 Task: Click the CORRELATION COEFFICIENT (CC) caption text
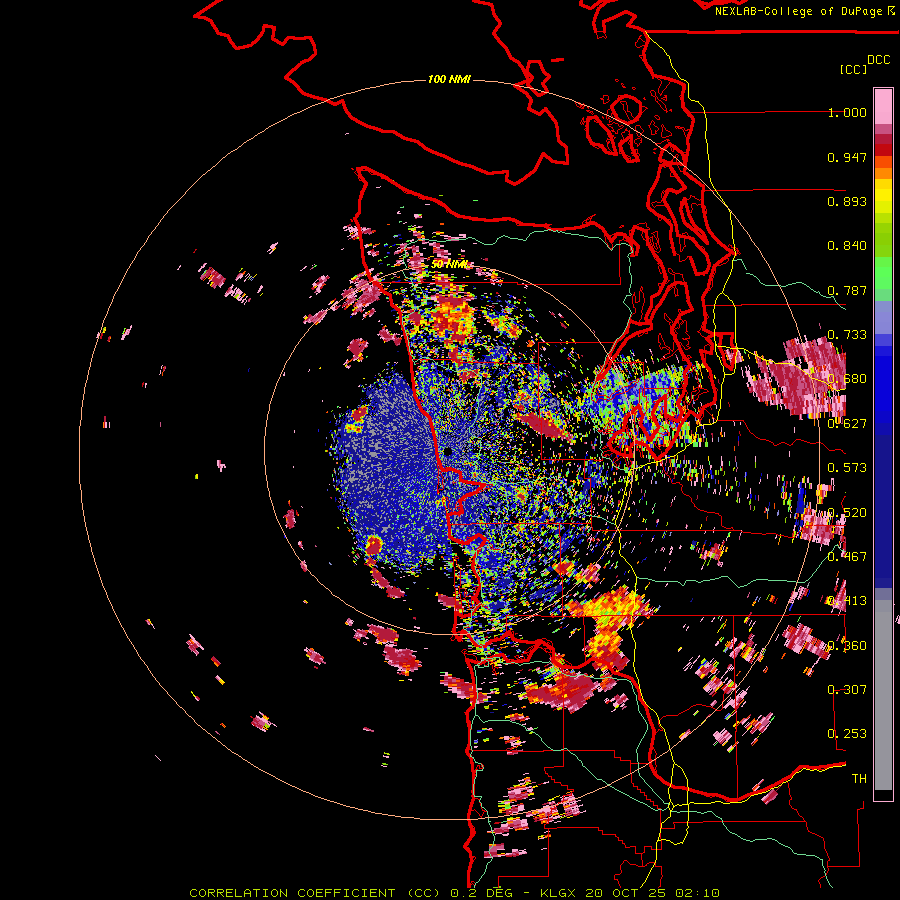[317, 893]
